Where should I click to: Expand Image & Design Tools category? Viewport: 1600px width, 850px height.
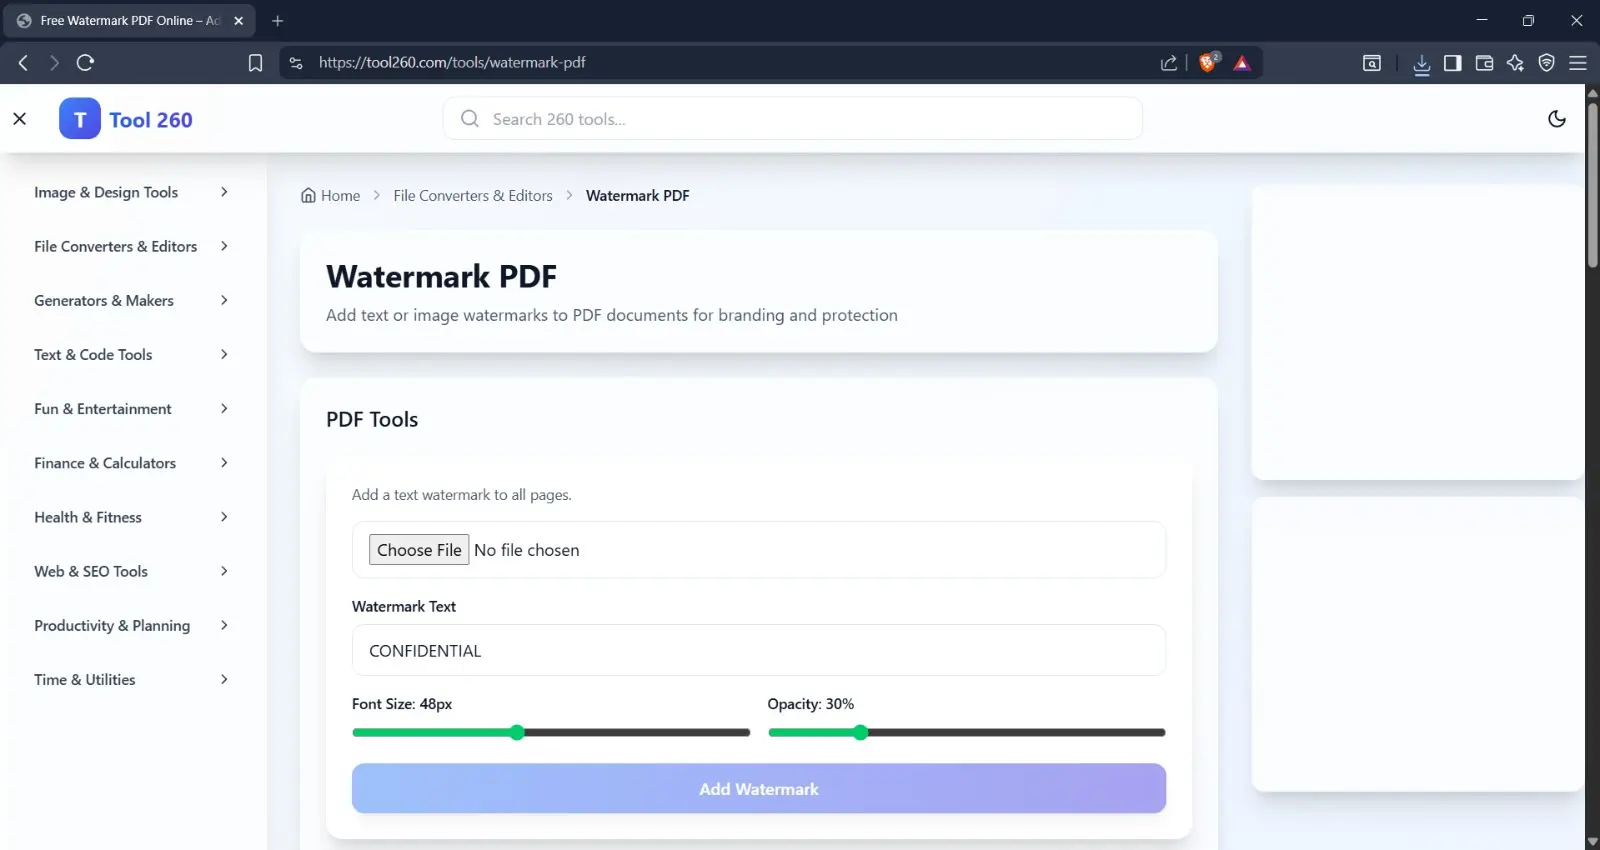(x=131, y=192)
